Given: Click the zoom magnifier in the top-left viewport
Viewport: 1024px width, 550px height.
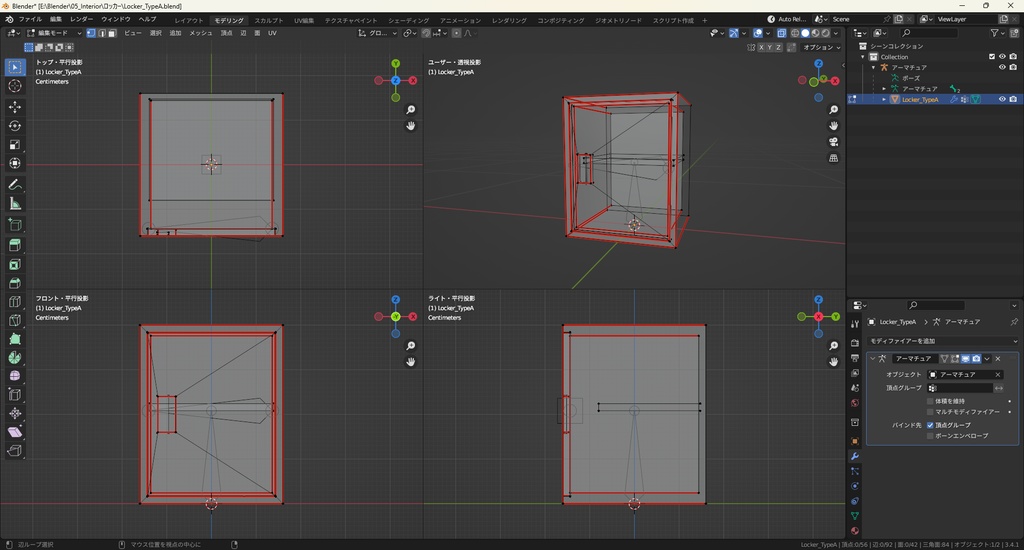Looking at the screenshot, I should 411,110.
